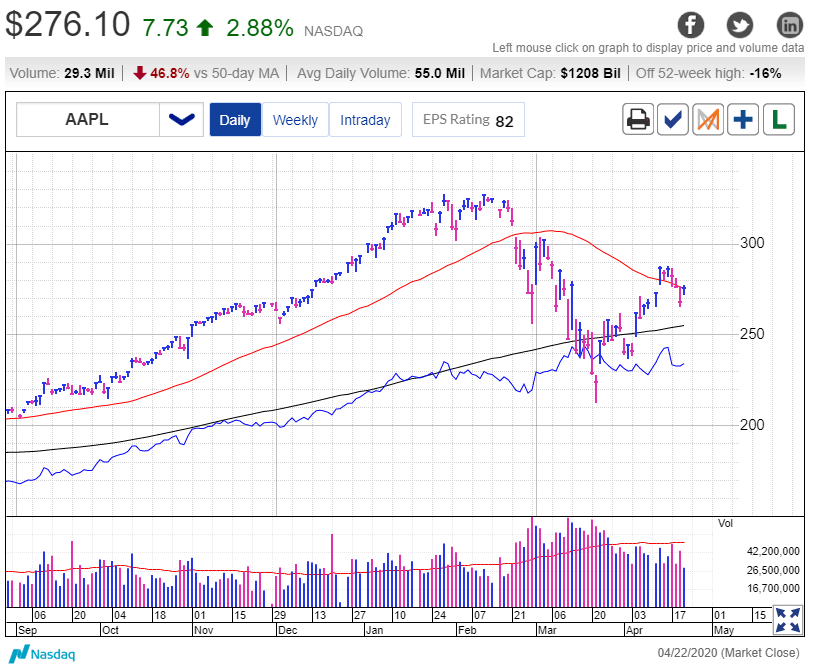
Task: Click the 2.88% change value
Action: tap(260, 28)
